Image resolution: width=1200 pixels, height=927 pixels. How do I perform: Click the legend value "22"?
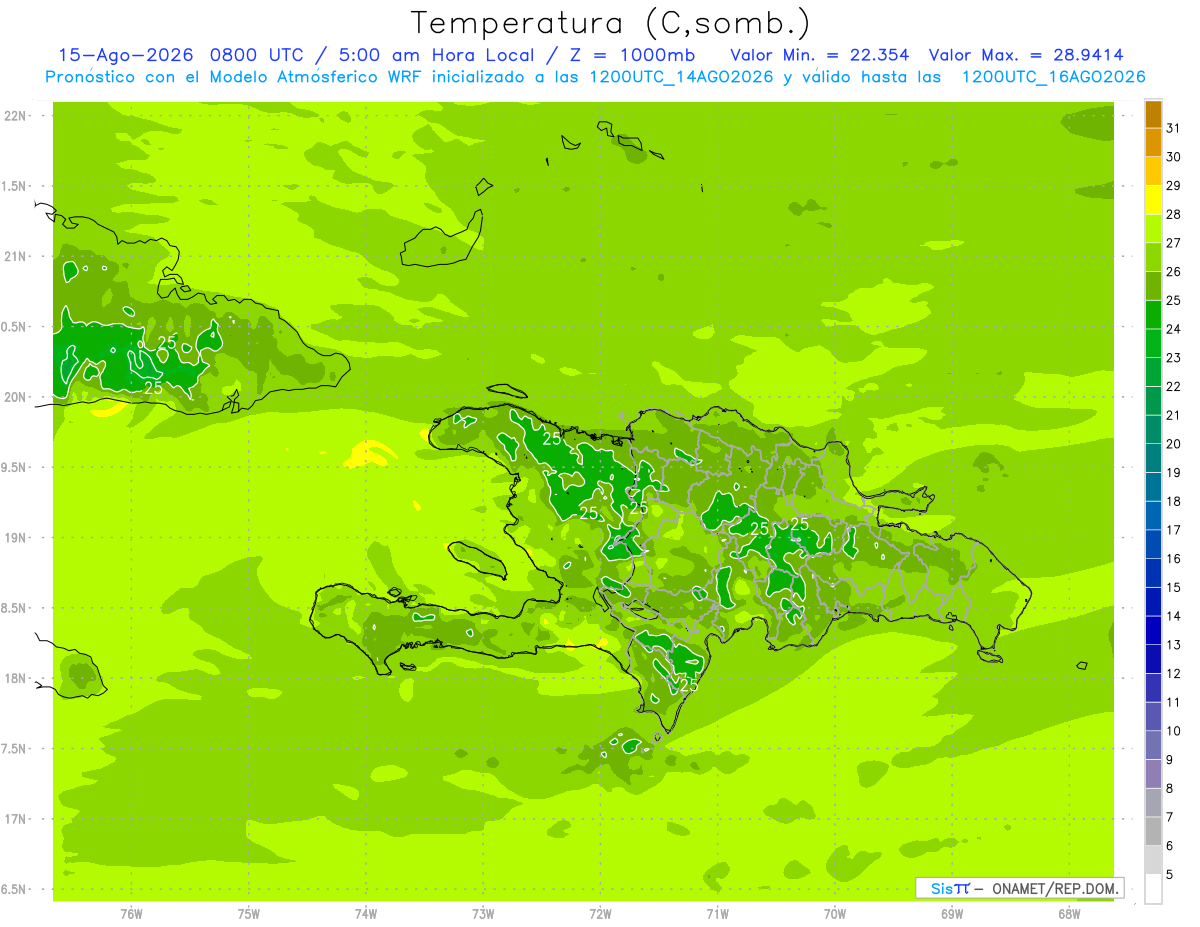tap(1173, 387)
